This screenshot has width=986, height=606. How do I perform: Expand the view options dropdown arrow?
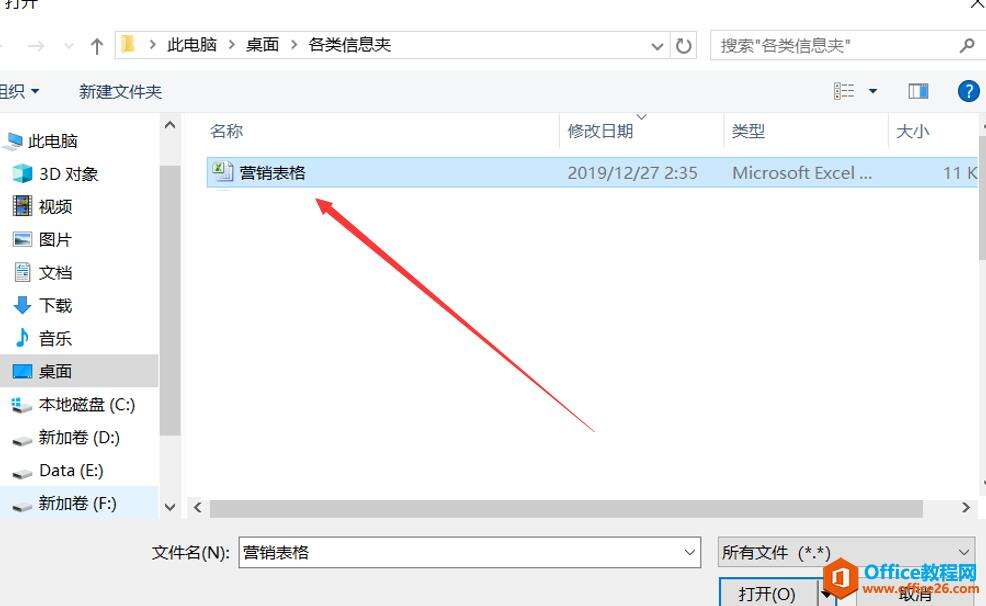pyautogui.click(x=873, y=91)
